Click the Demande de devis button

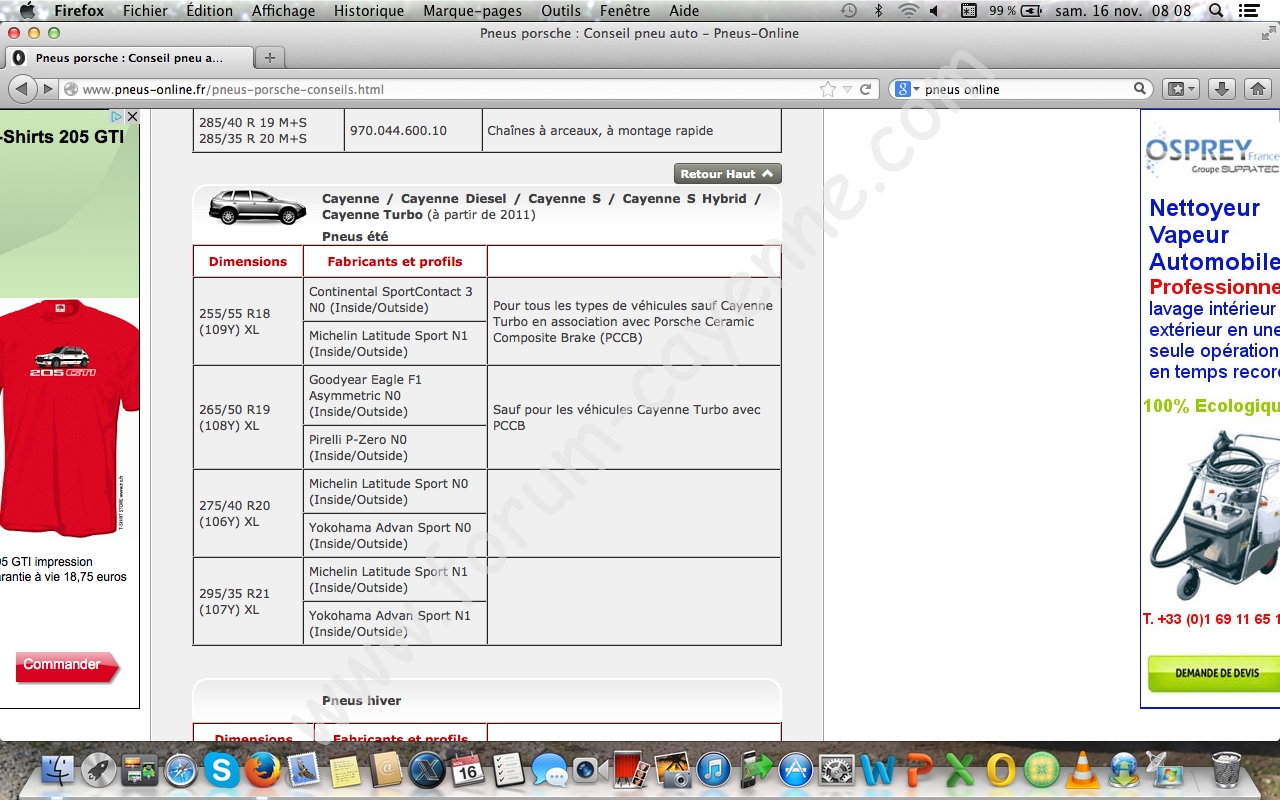tap(1216, 673)
